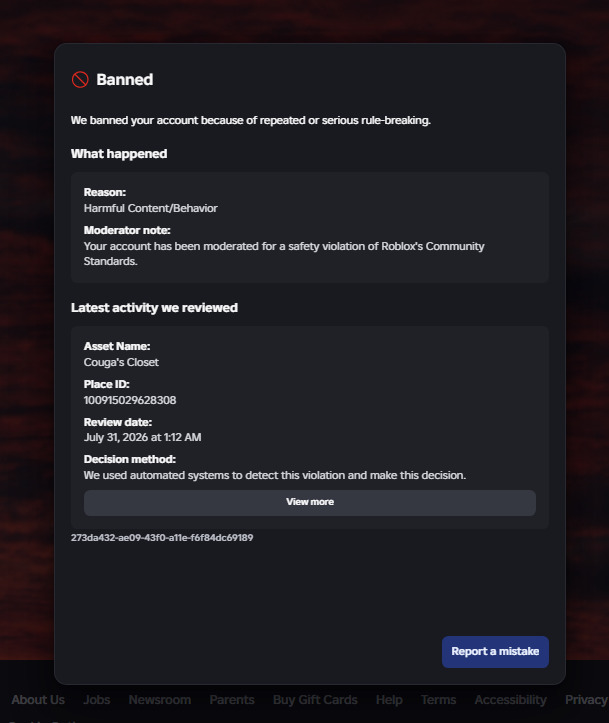The width and height of the screenshot is (609, 723).
Task: Click the Latest activity we reviewed heading
Action: pos(154,308)
